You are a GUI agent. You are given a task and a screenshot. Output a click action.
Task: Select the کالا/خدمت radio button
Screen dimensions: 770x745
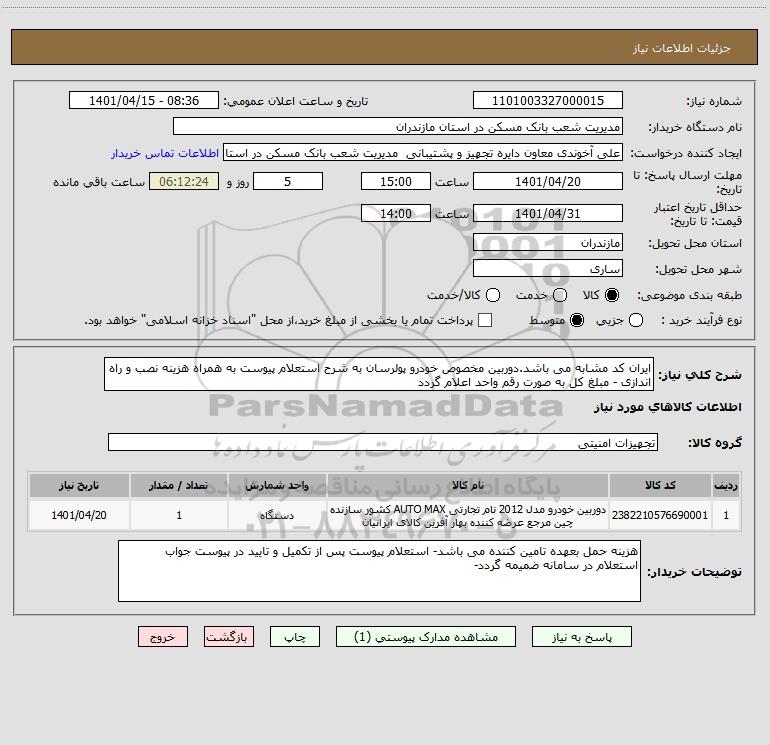pos(493,295)
